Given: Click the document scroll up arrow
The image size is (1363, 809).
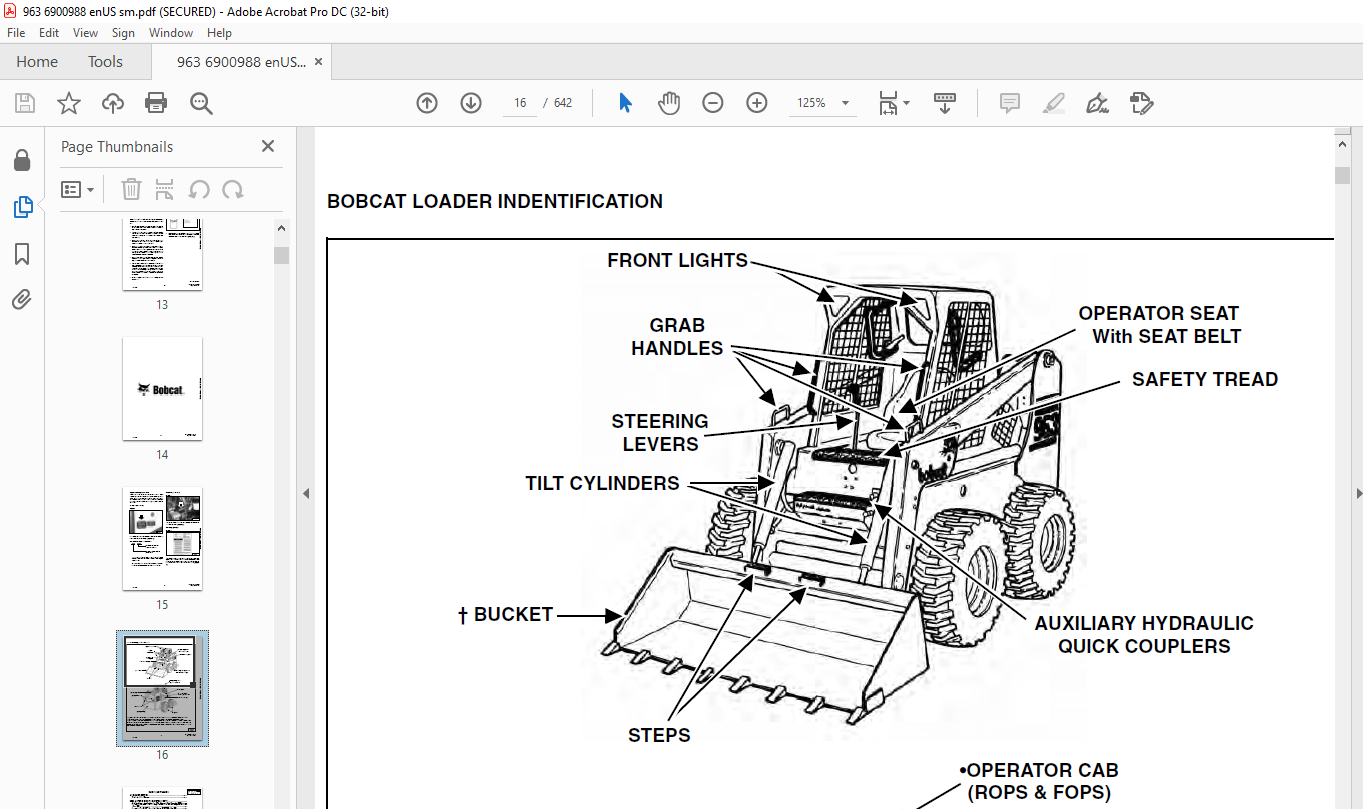Looking at the screenshot, I should [x=1342, y=144].
